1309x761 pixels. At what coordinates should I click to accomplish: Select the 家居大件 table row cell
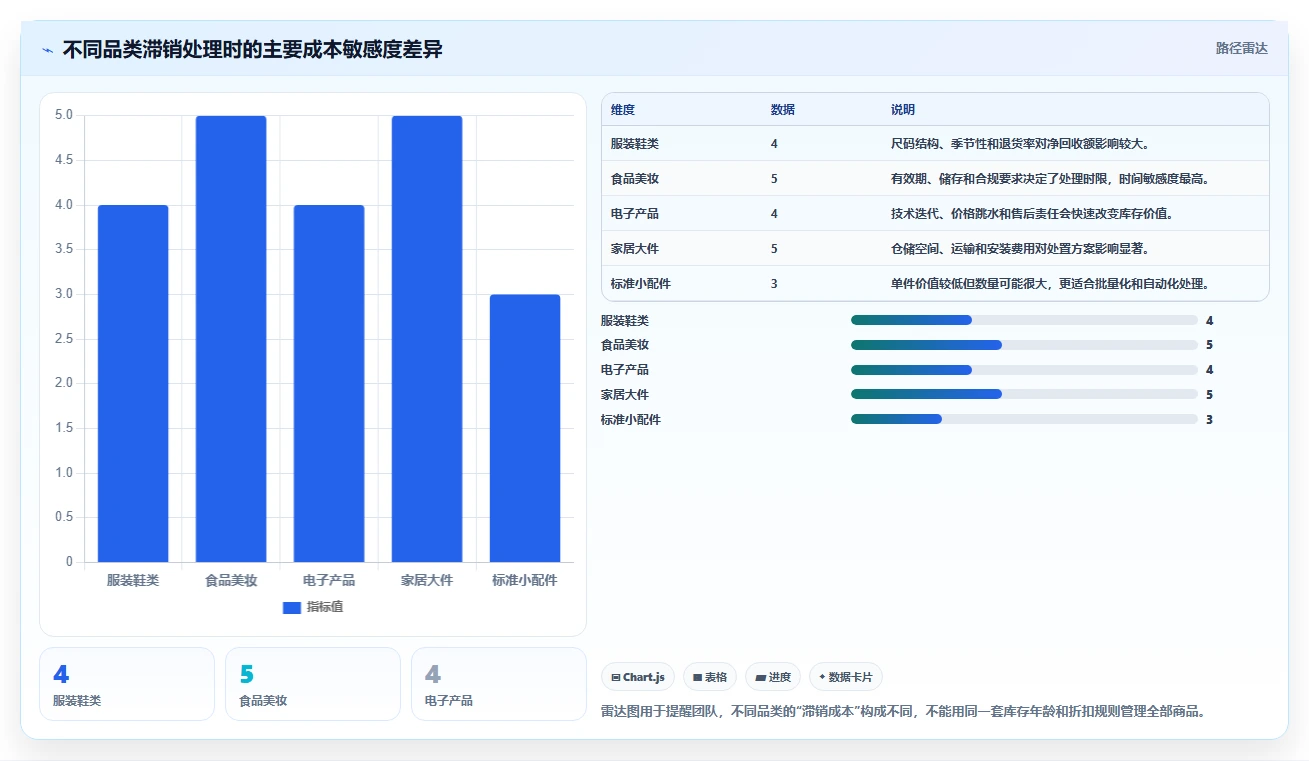pos(635,249)
